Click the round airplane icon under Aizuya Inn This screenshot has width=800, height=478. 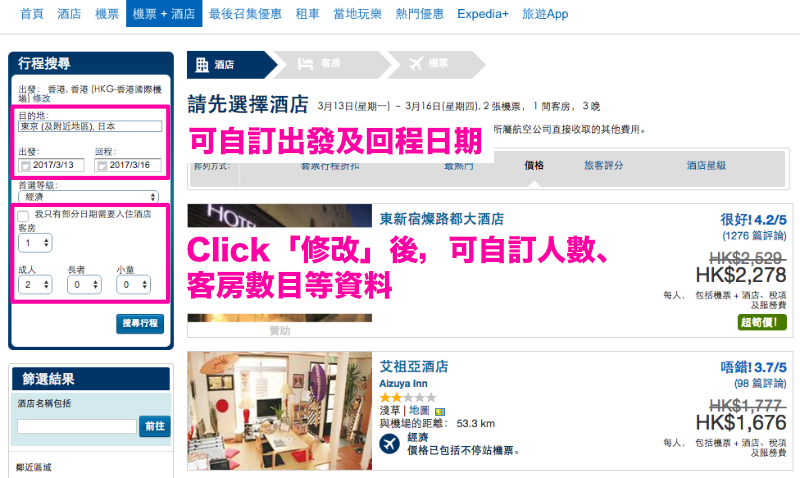pyautogui.click(x=390, y=443)
